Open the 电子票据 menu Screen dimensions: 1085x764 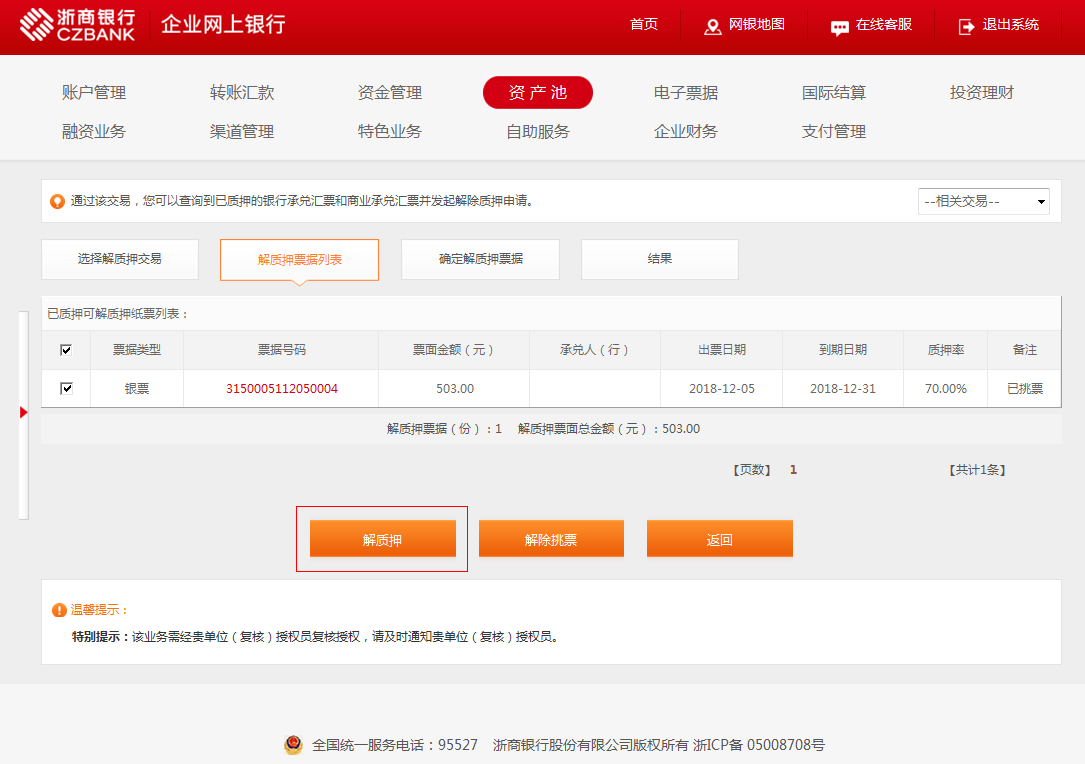click(686, 93)
